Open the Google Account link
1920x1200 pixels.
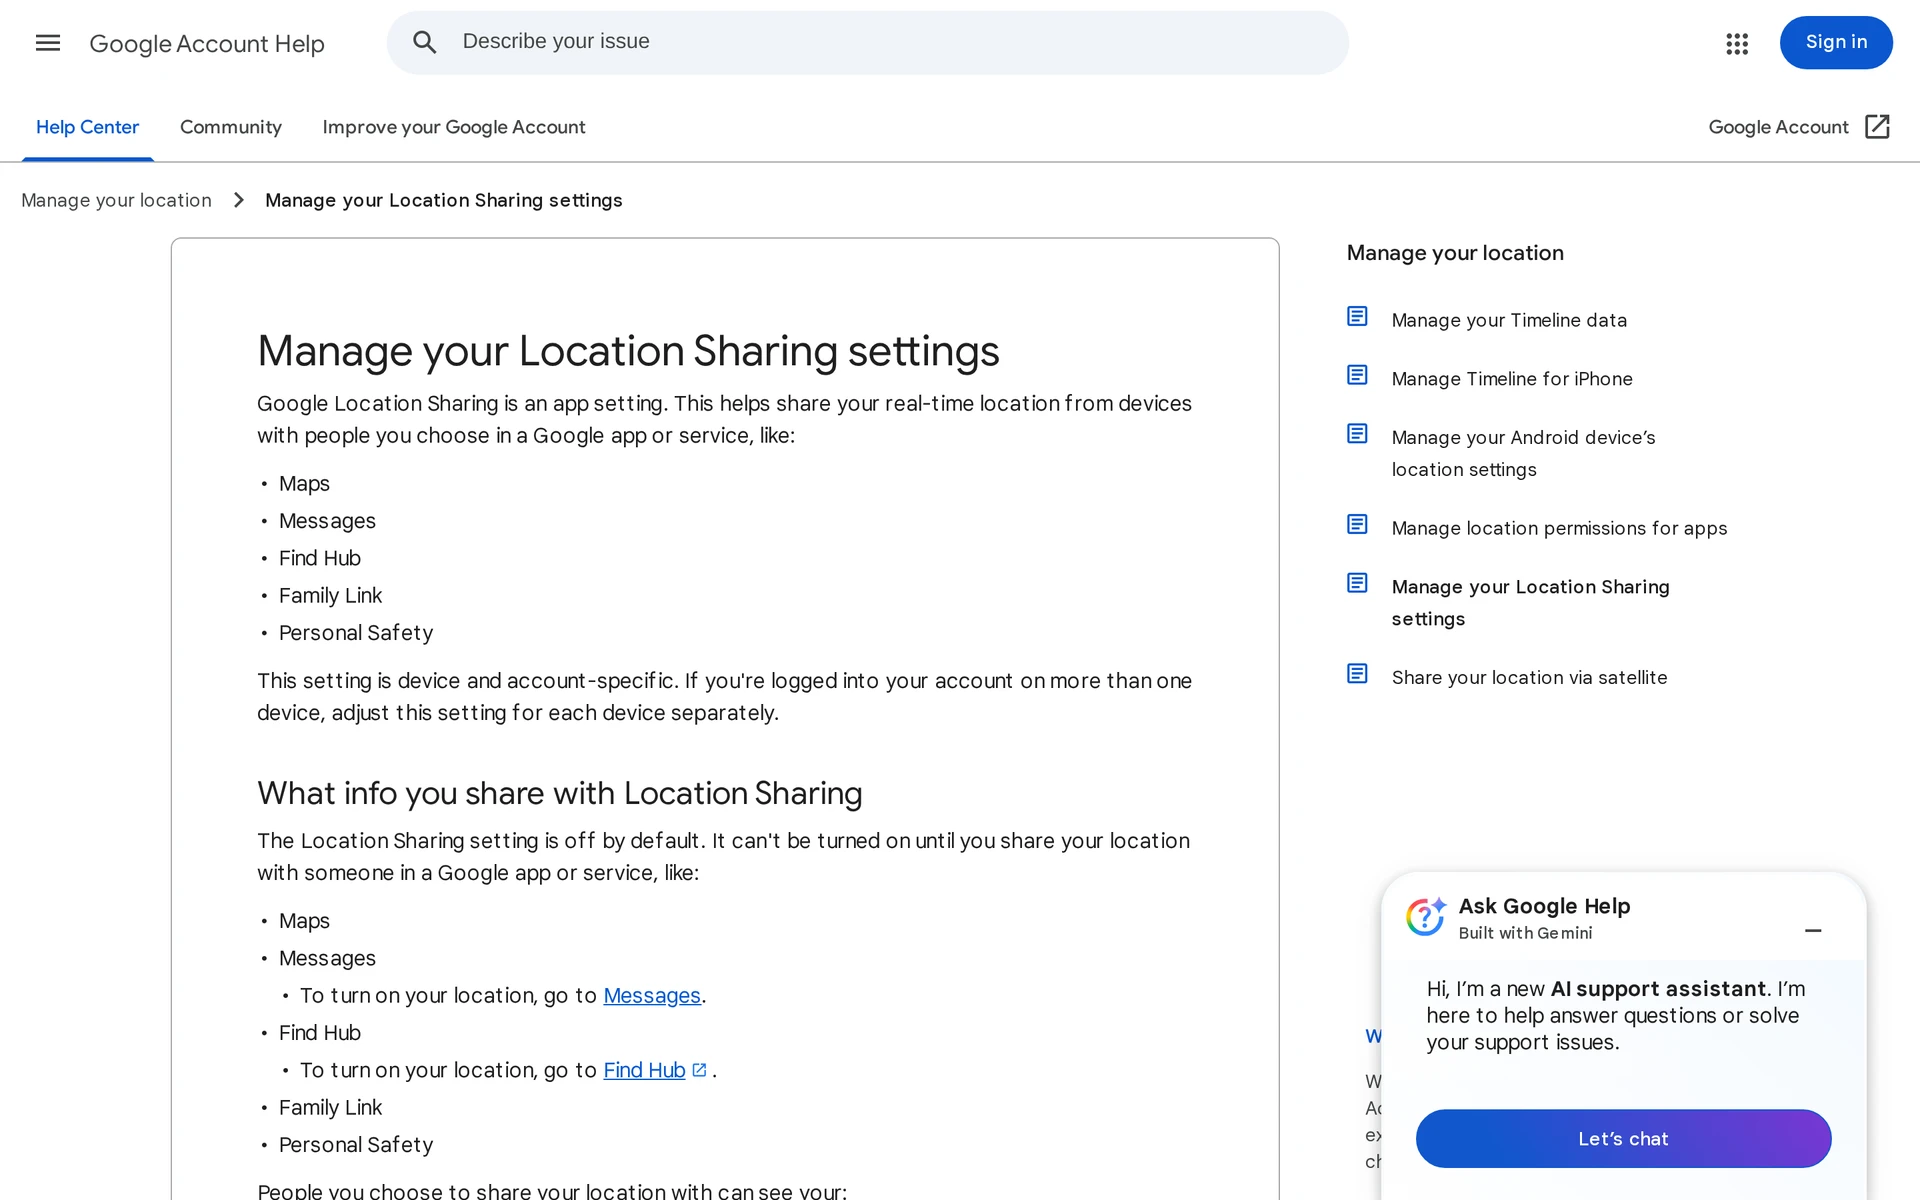pos(1778,127)
